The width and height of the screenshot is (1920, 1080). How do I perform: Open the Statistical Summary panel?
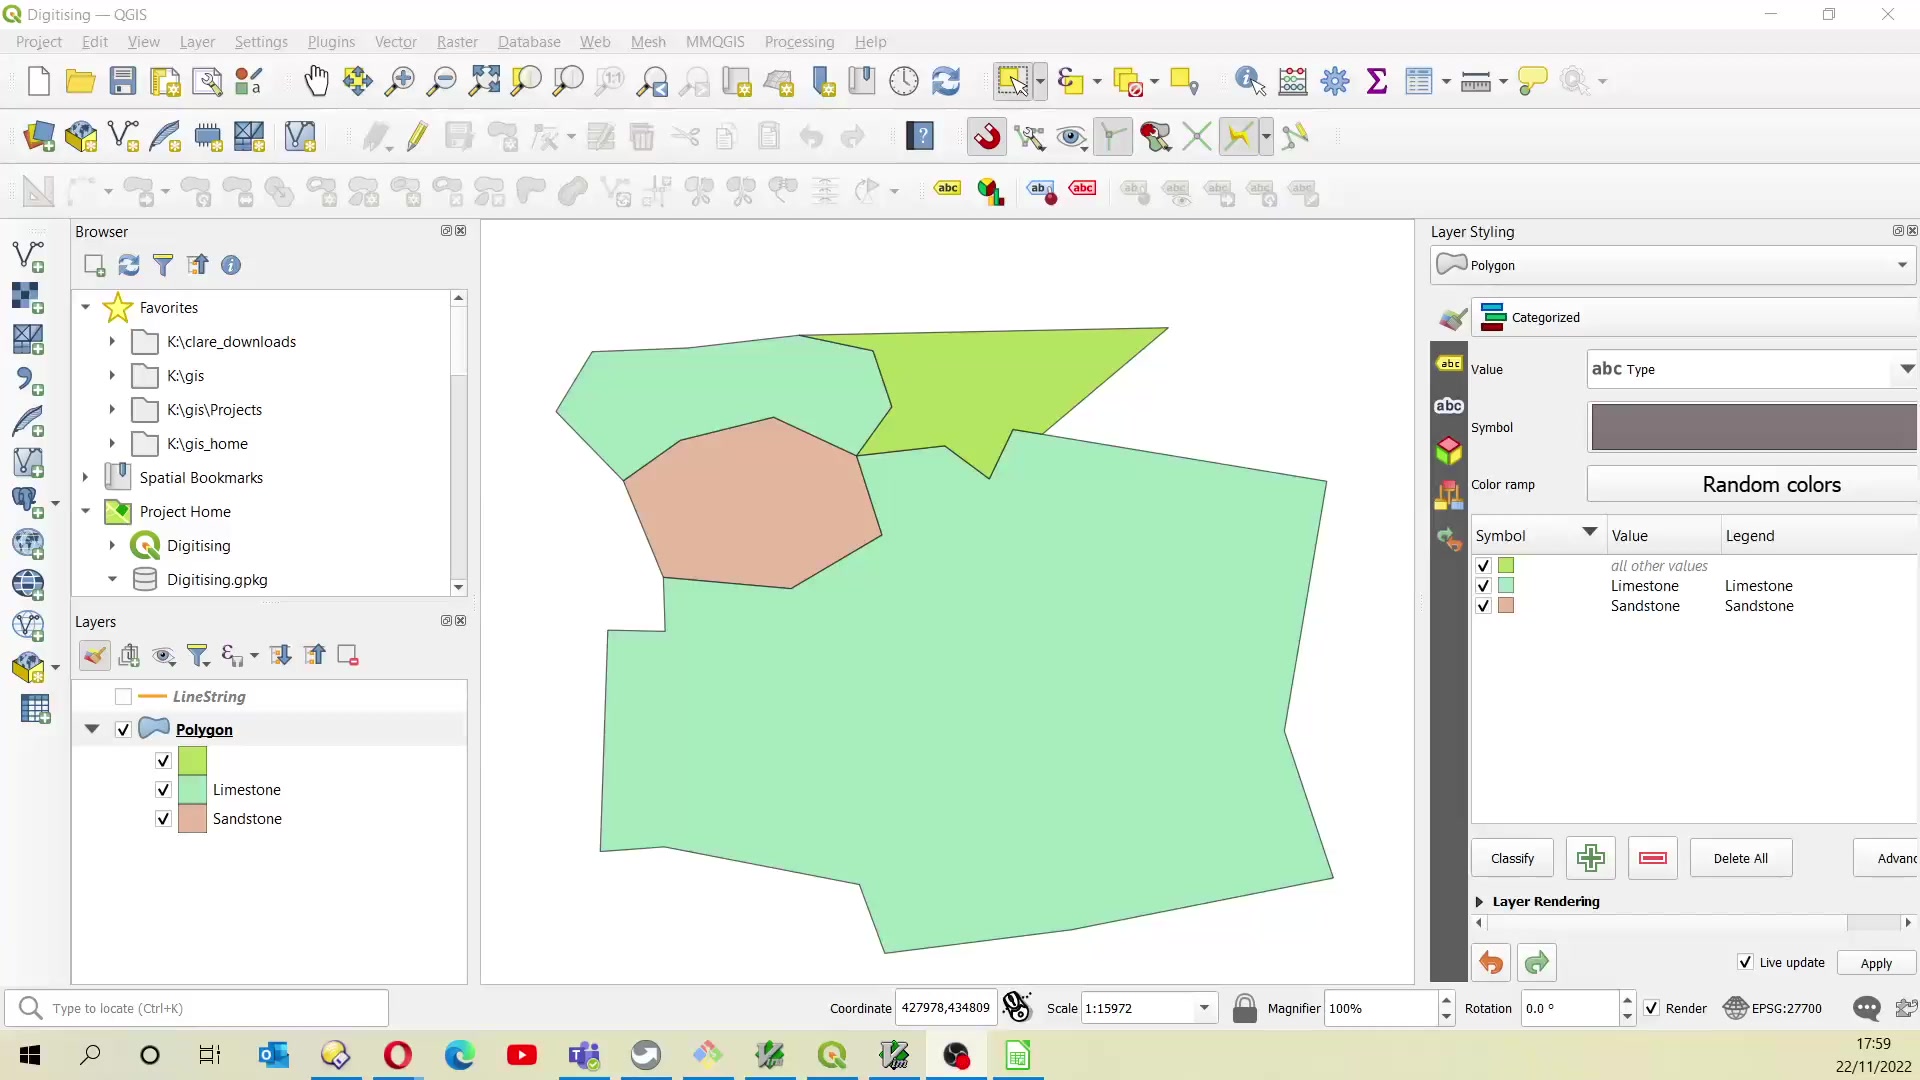click(1377, 81)
